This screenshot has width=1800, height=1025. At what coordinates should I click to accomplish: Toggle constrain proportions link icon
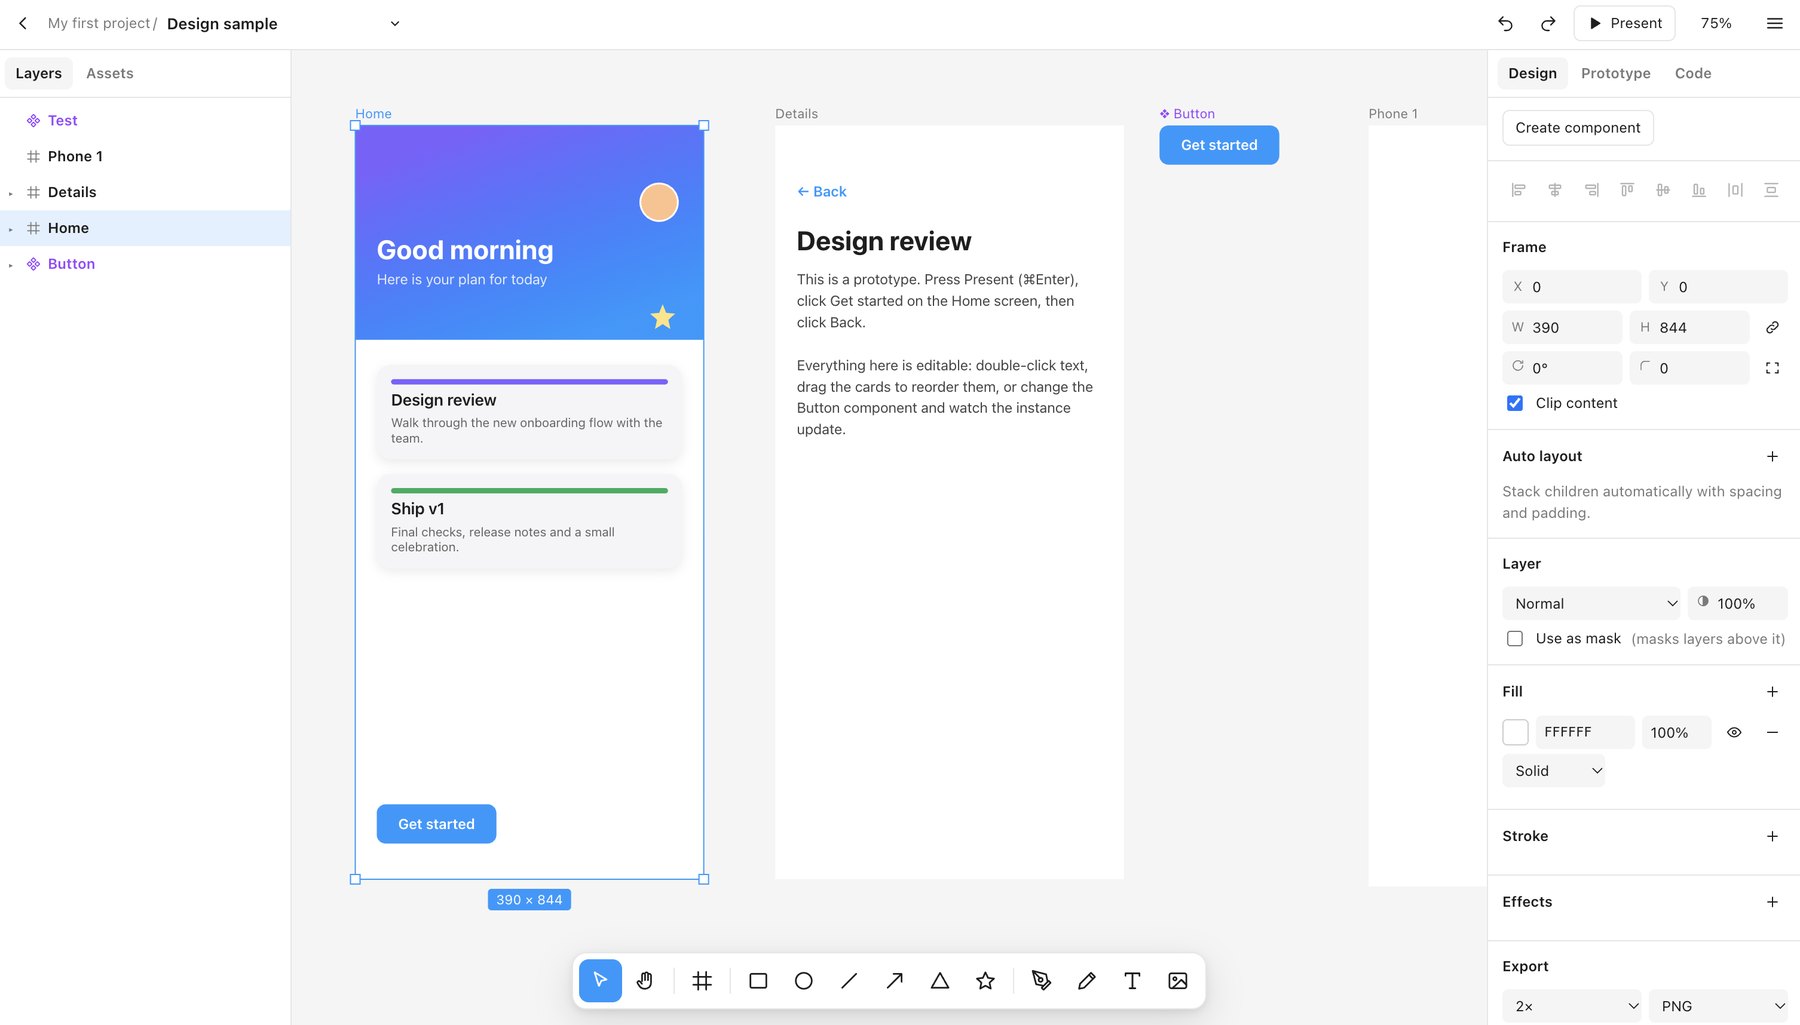[1772, 327]
